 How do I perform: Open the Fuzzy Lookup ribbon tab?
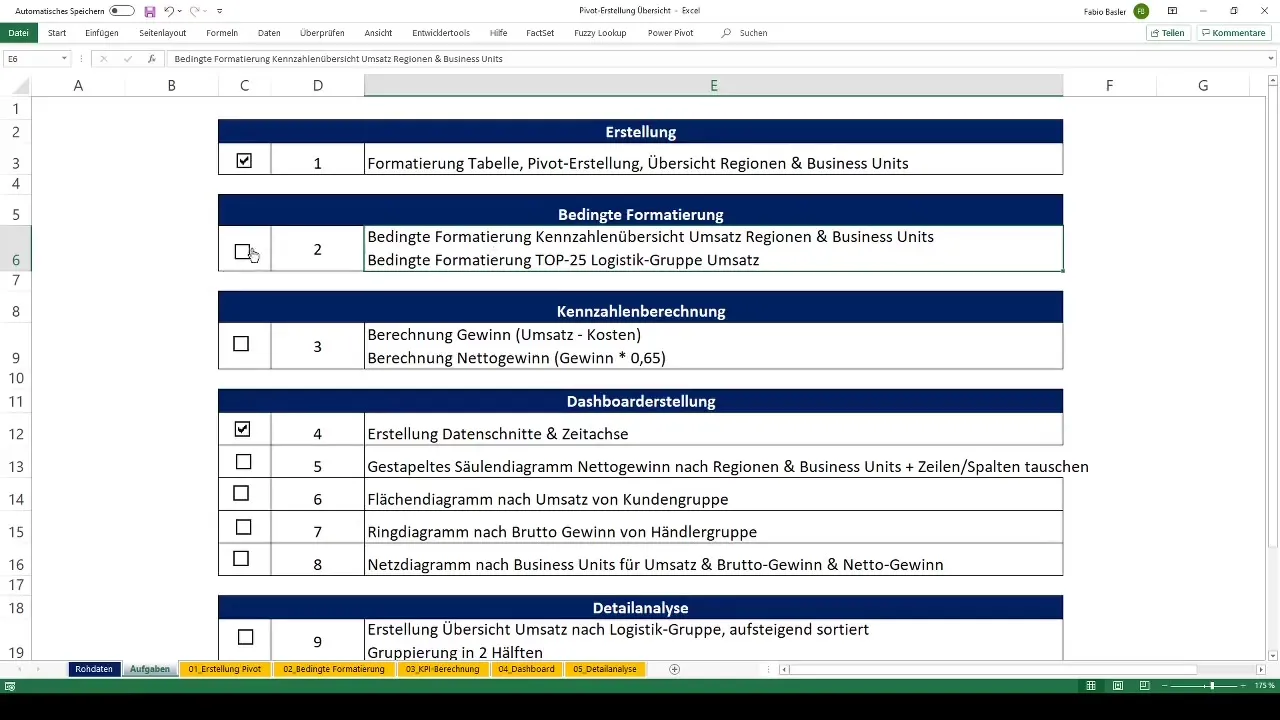[x=600, y=33]
